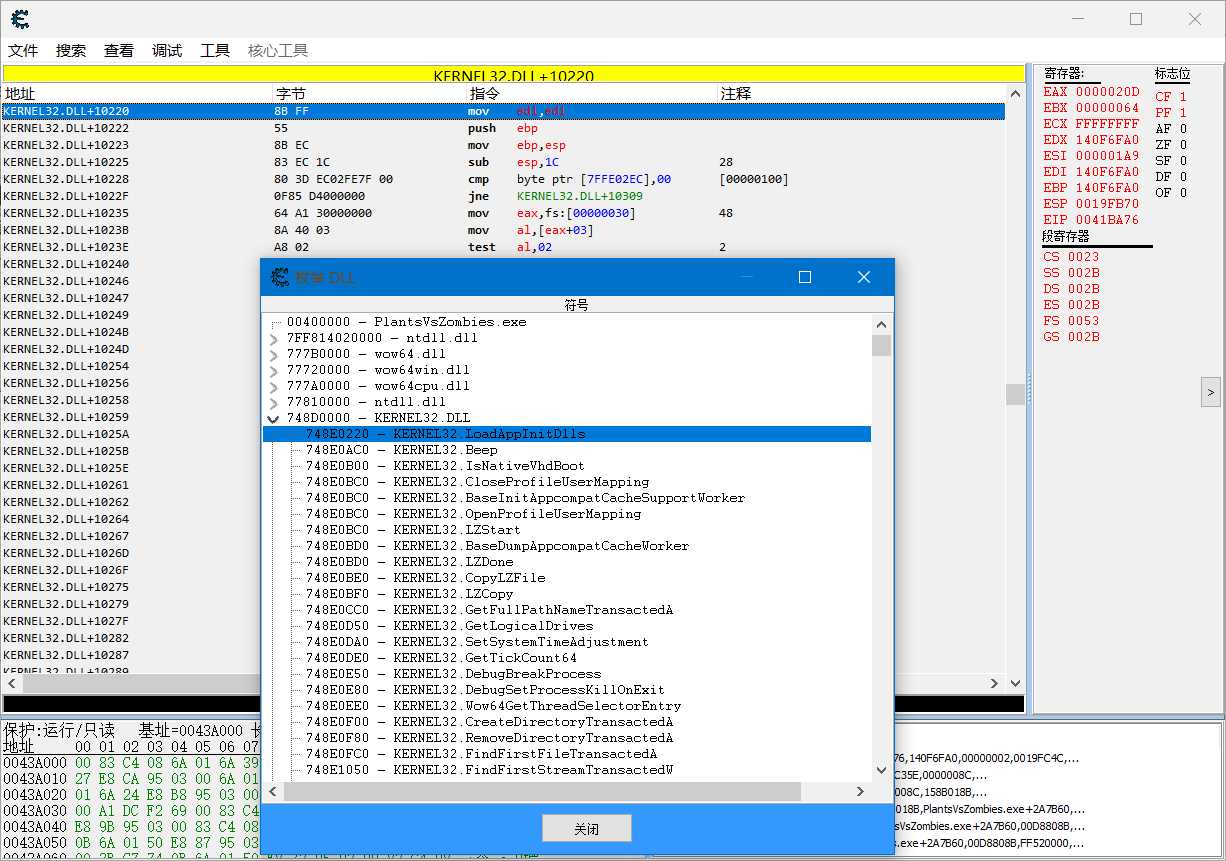Click the Cheat Engine icon in DLL dialog title
Viewport: 1226px width, 861px height.
(279, 277)
